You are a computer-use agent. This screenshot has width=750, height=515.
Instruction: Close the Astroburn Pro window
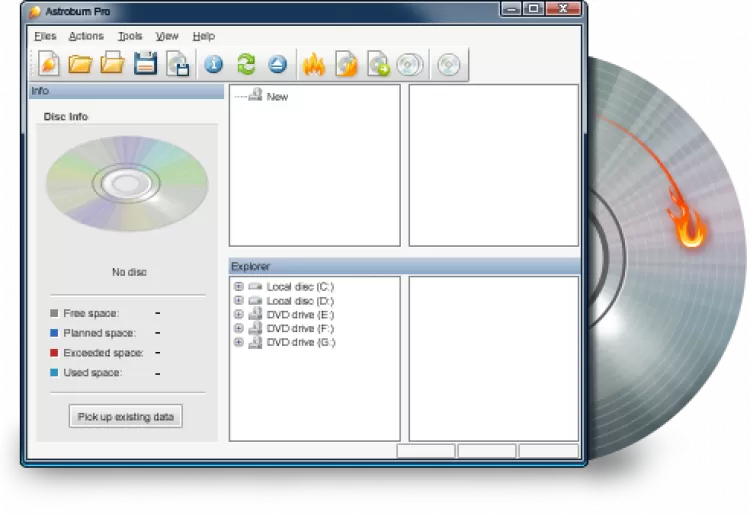tap(563, 9)
